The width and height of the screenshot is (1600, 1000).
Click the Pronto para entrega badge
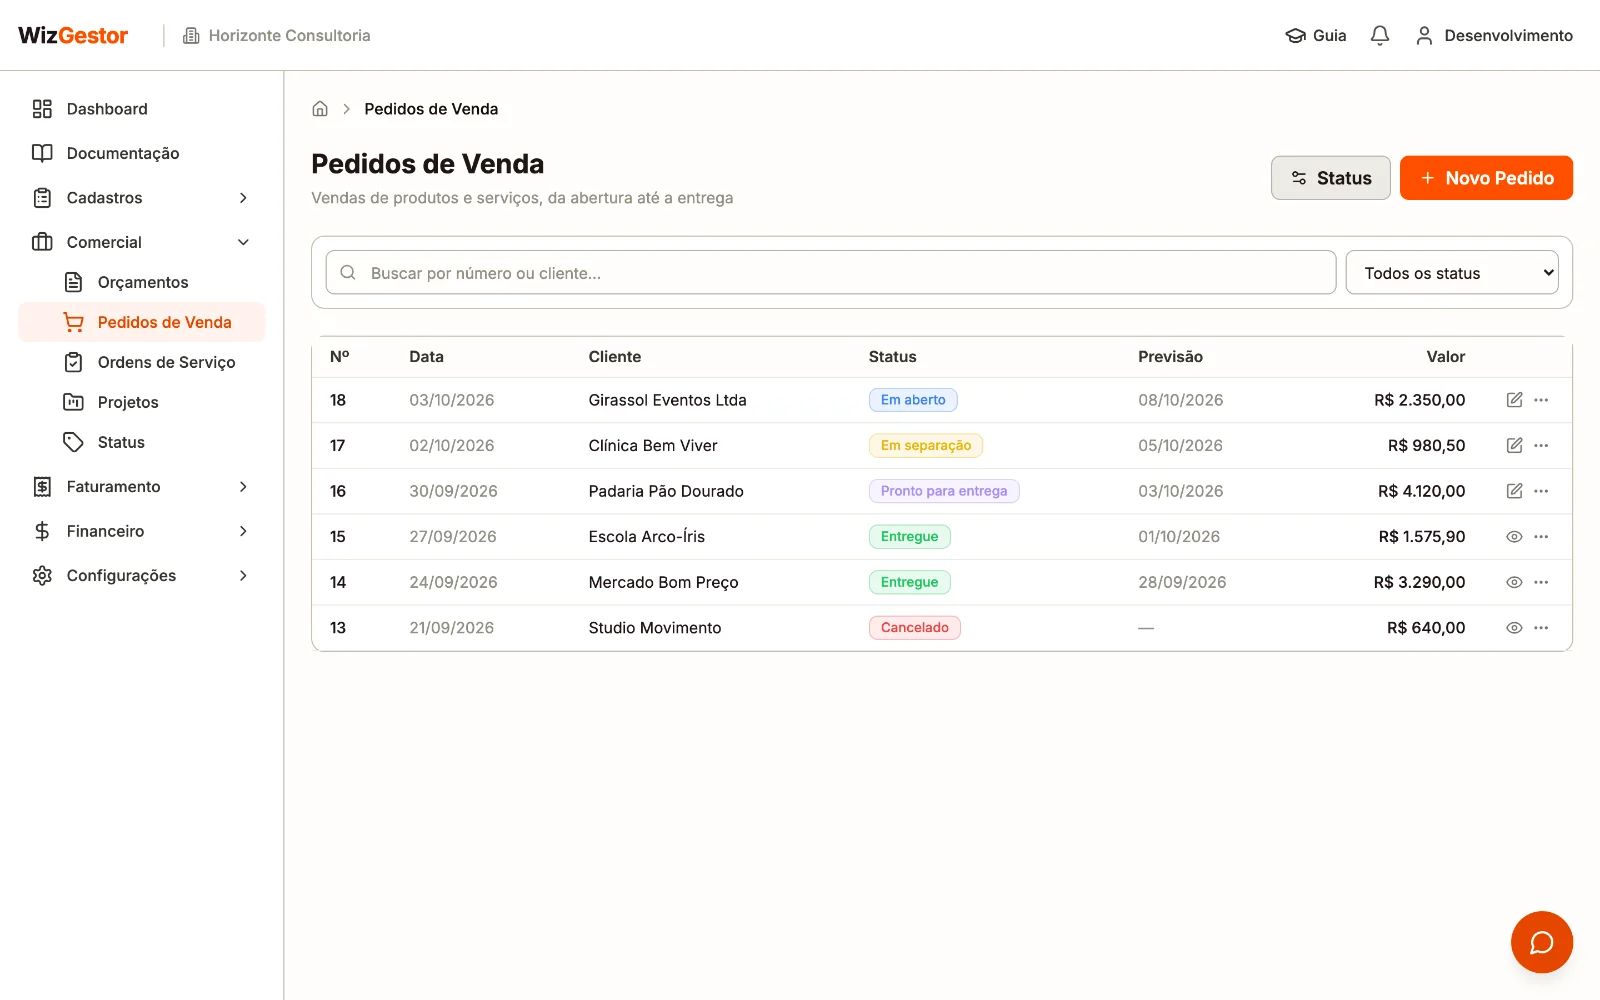tap(944, 491)
